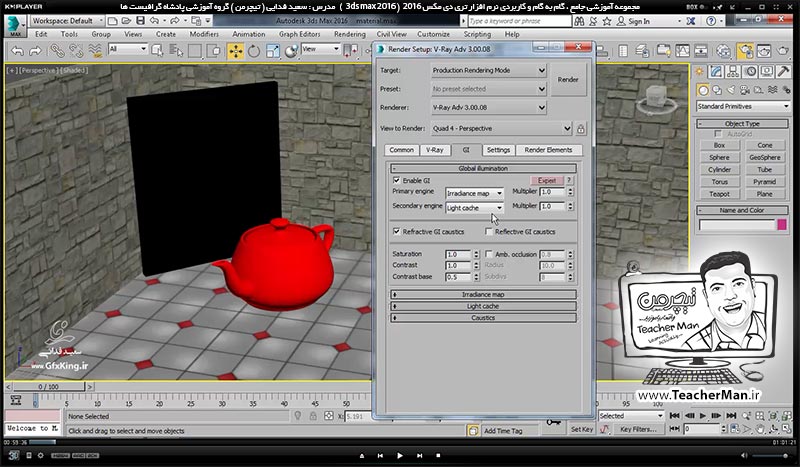Open the Rendering menu
This screenshot has width=800, height=467.
click(349, 34)
